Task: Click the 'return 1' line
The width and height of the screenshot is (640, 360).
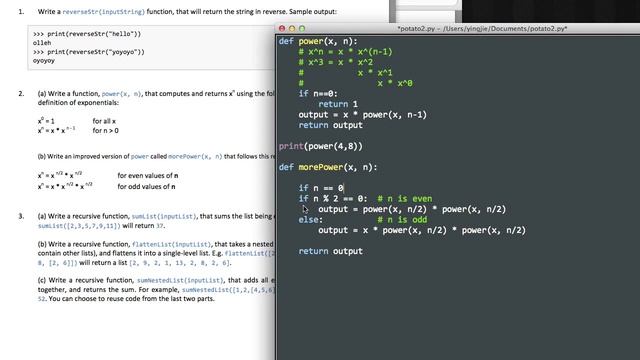Action: [338, 104]
